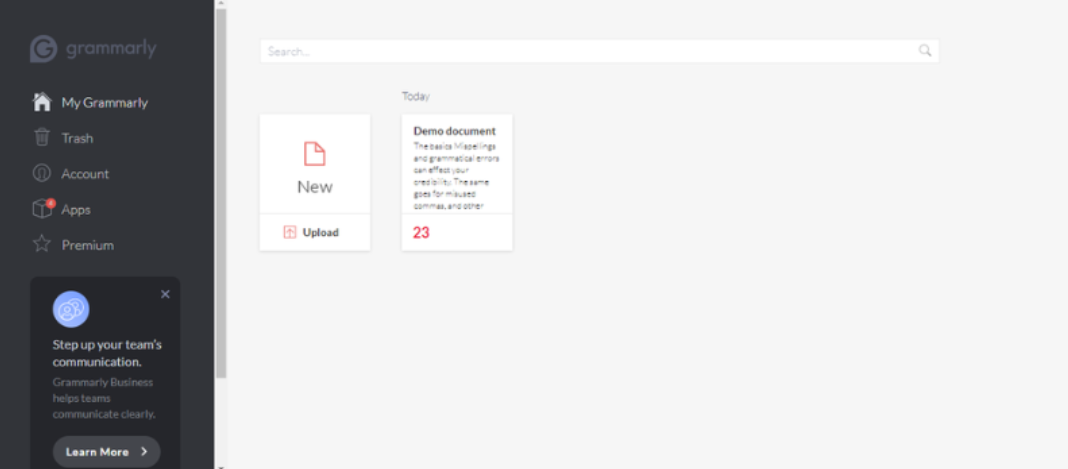Open the Apps page
This screenshot has height=469, width=1068.
point(61,209)
